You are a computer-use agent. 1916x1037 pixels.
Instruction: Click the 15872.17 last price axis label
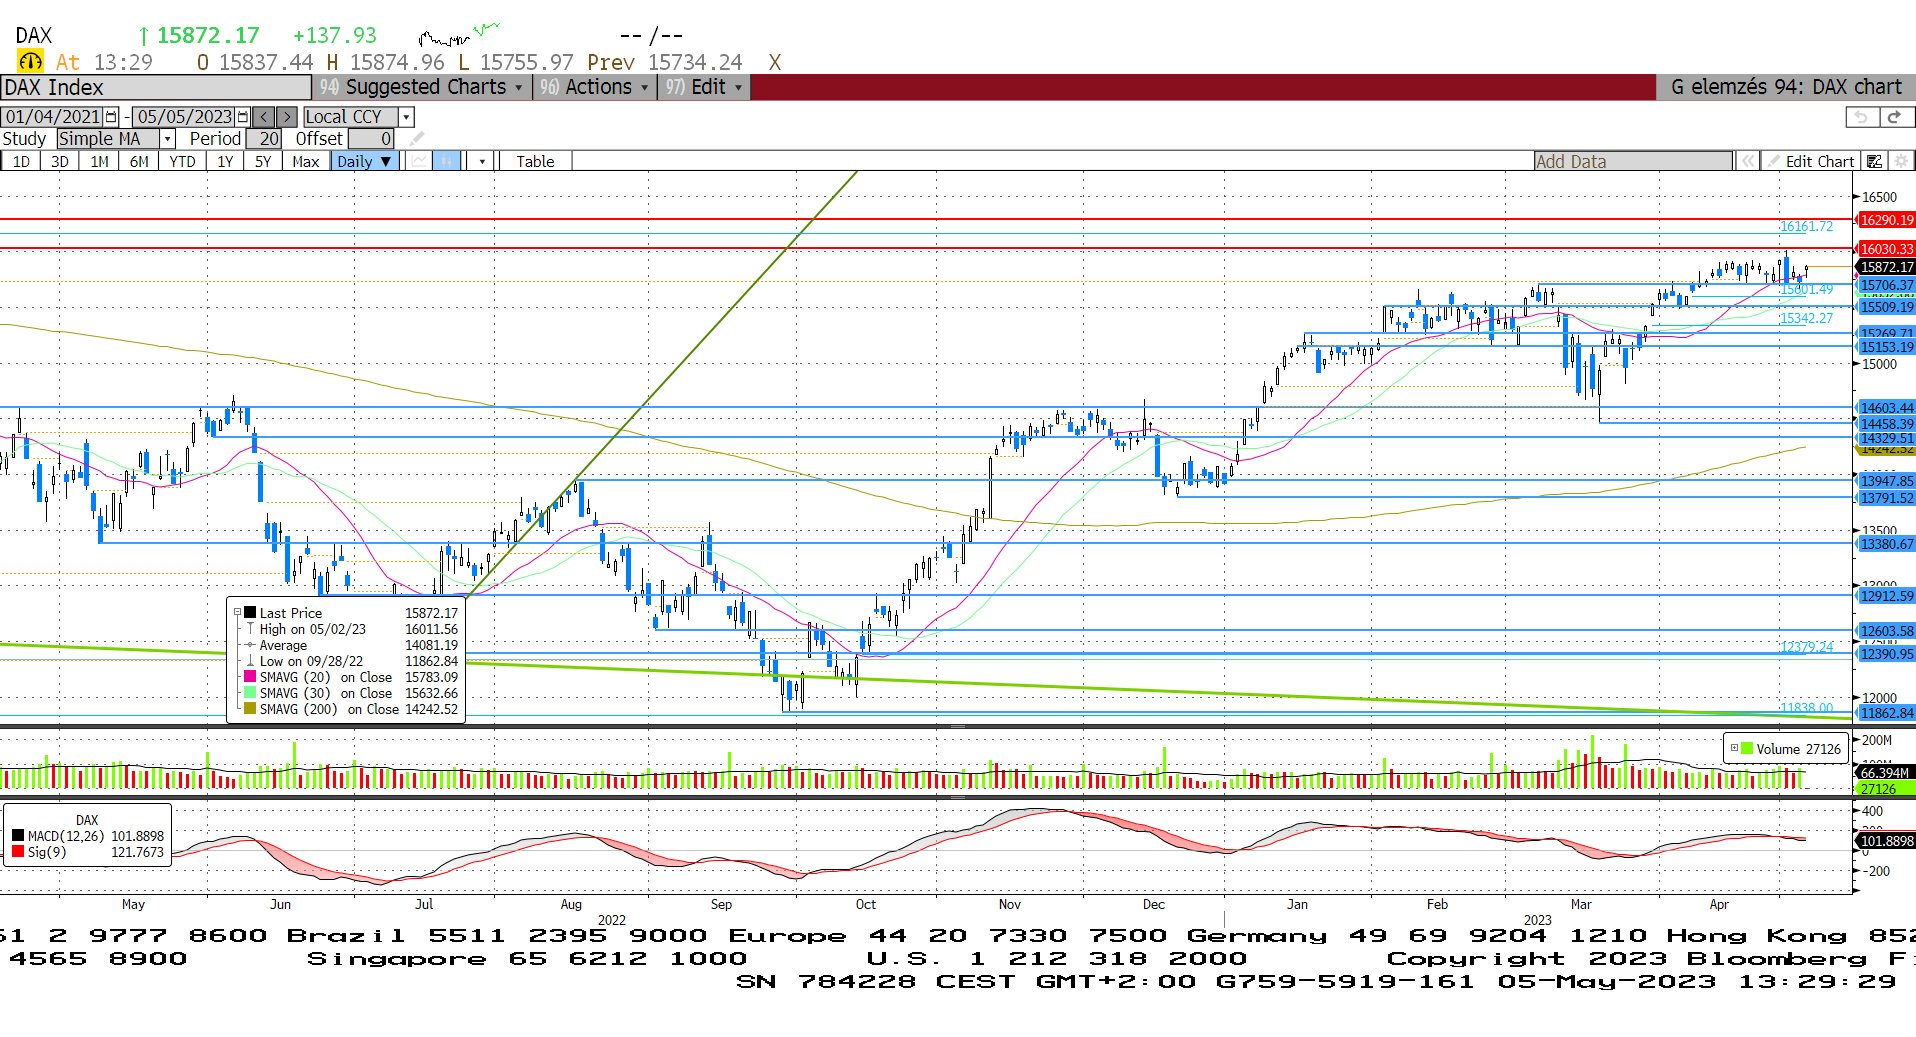tap(1886, 267)
